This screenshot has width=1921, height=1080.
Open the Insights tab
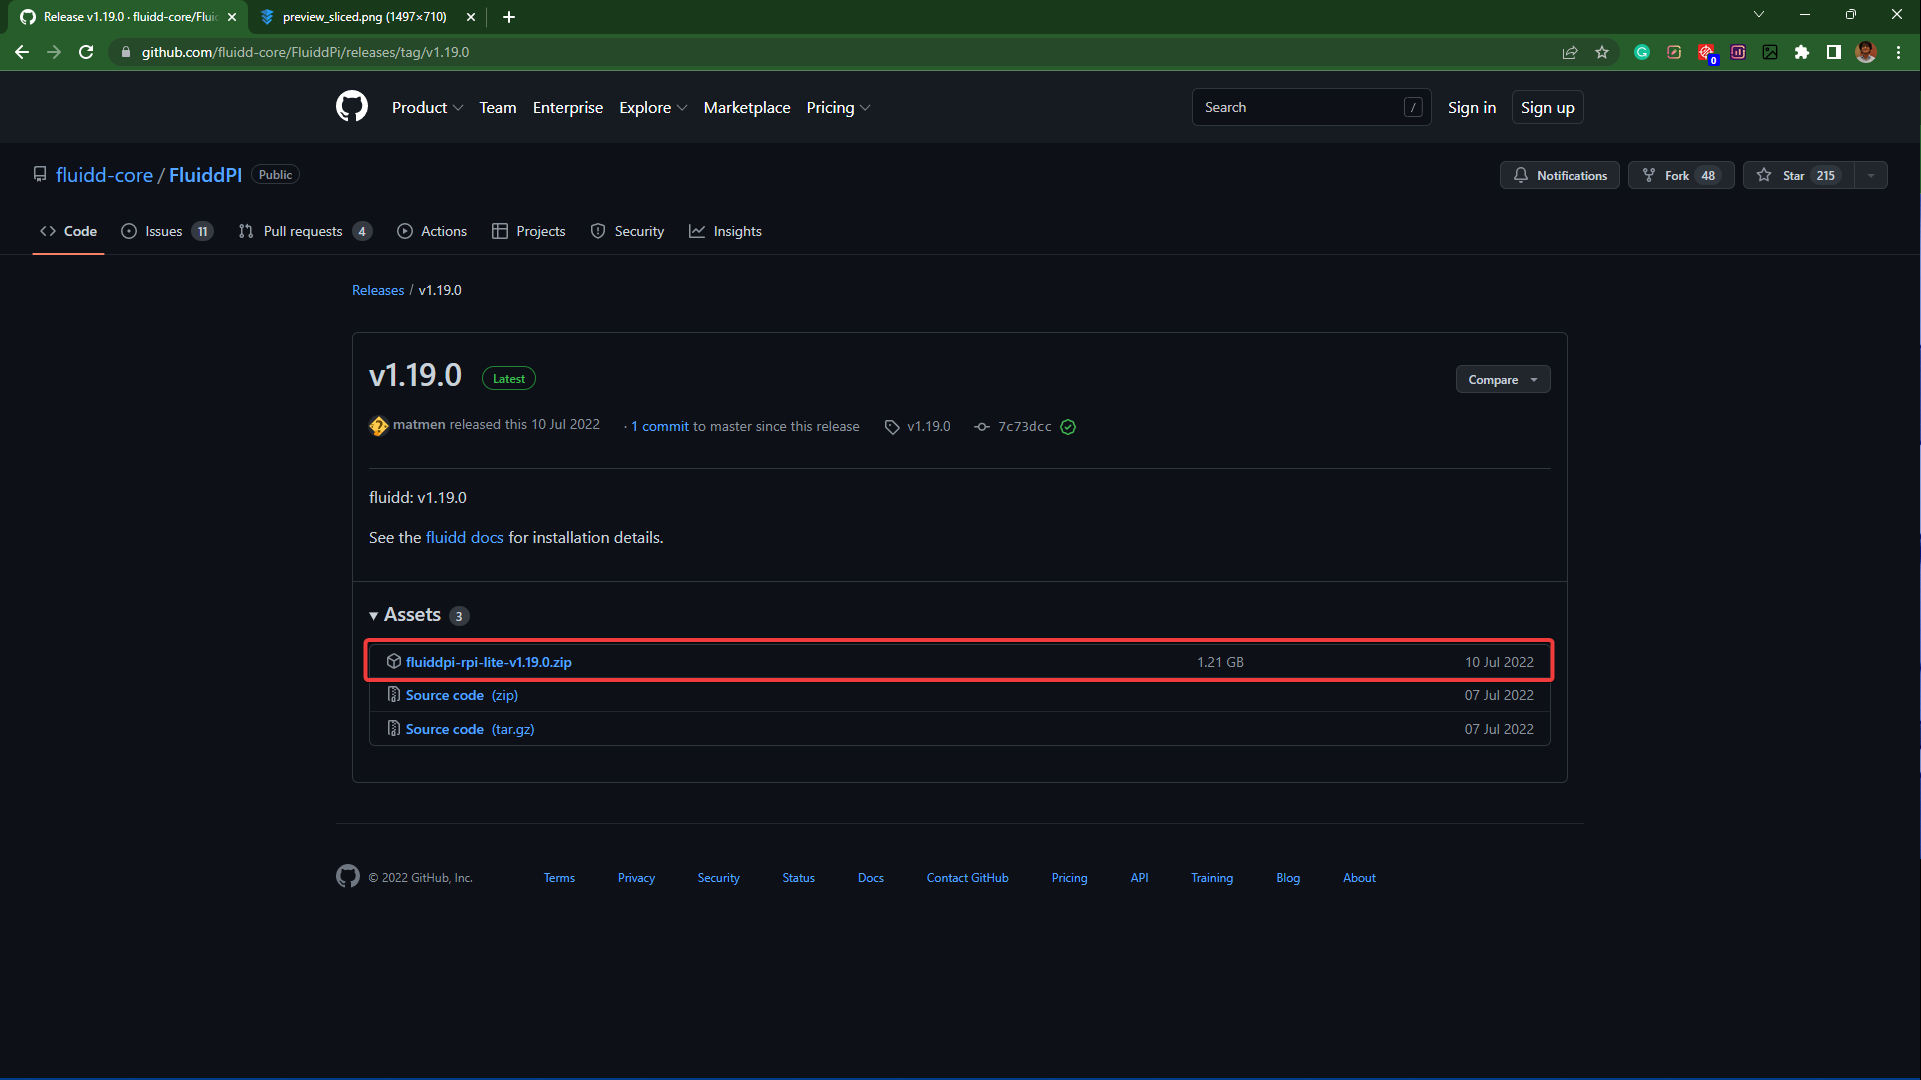point(725,231)
